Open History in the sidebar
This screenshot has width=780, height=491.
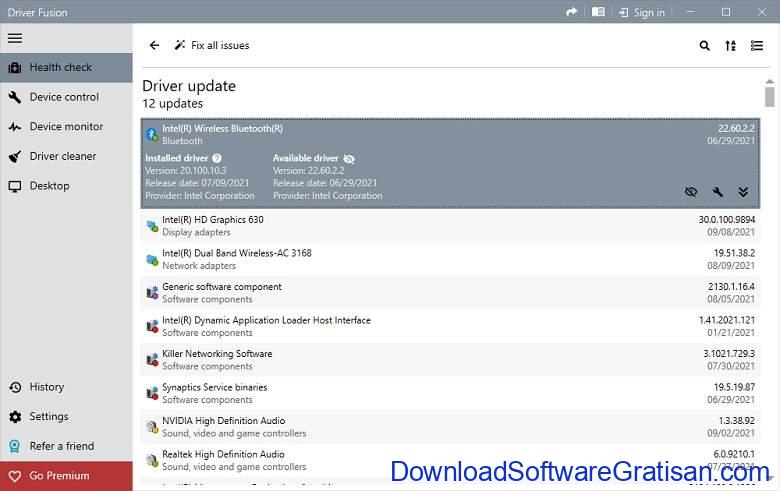click(66, 387)
